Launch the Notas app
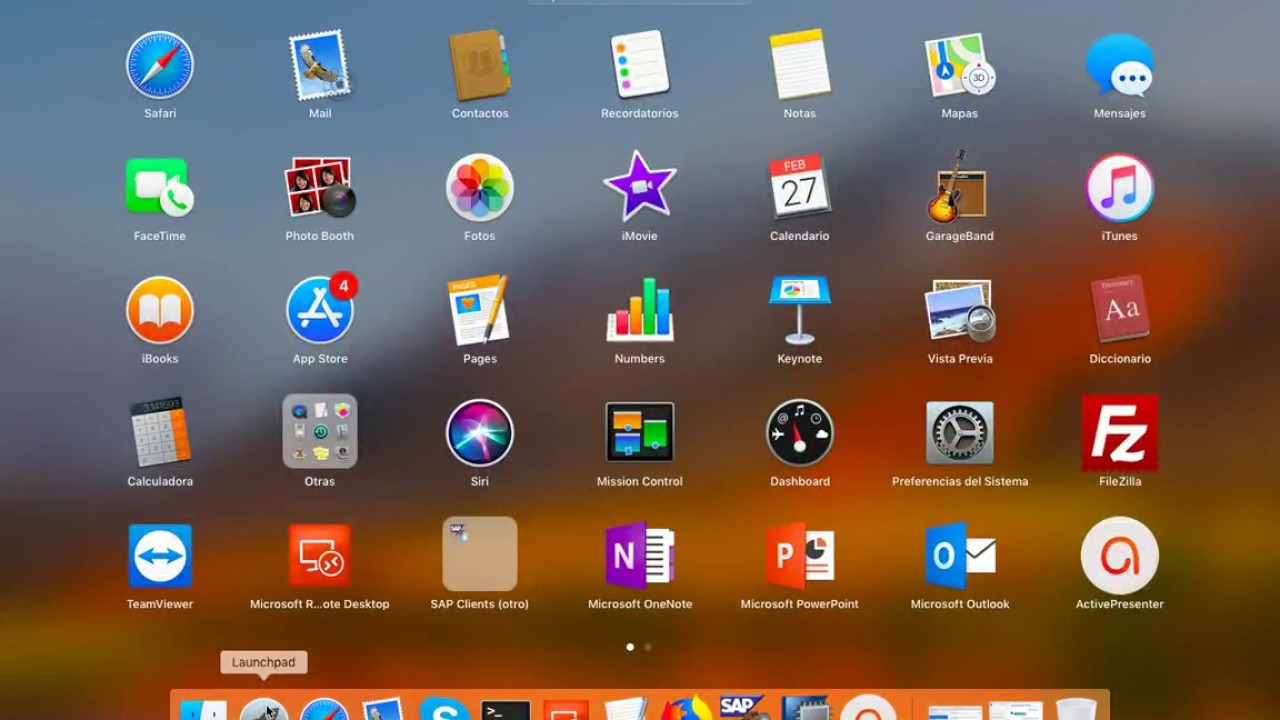1280x720 pixels. coord(800,66)
